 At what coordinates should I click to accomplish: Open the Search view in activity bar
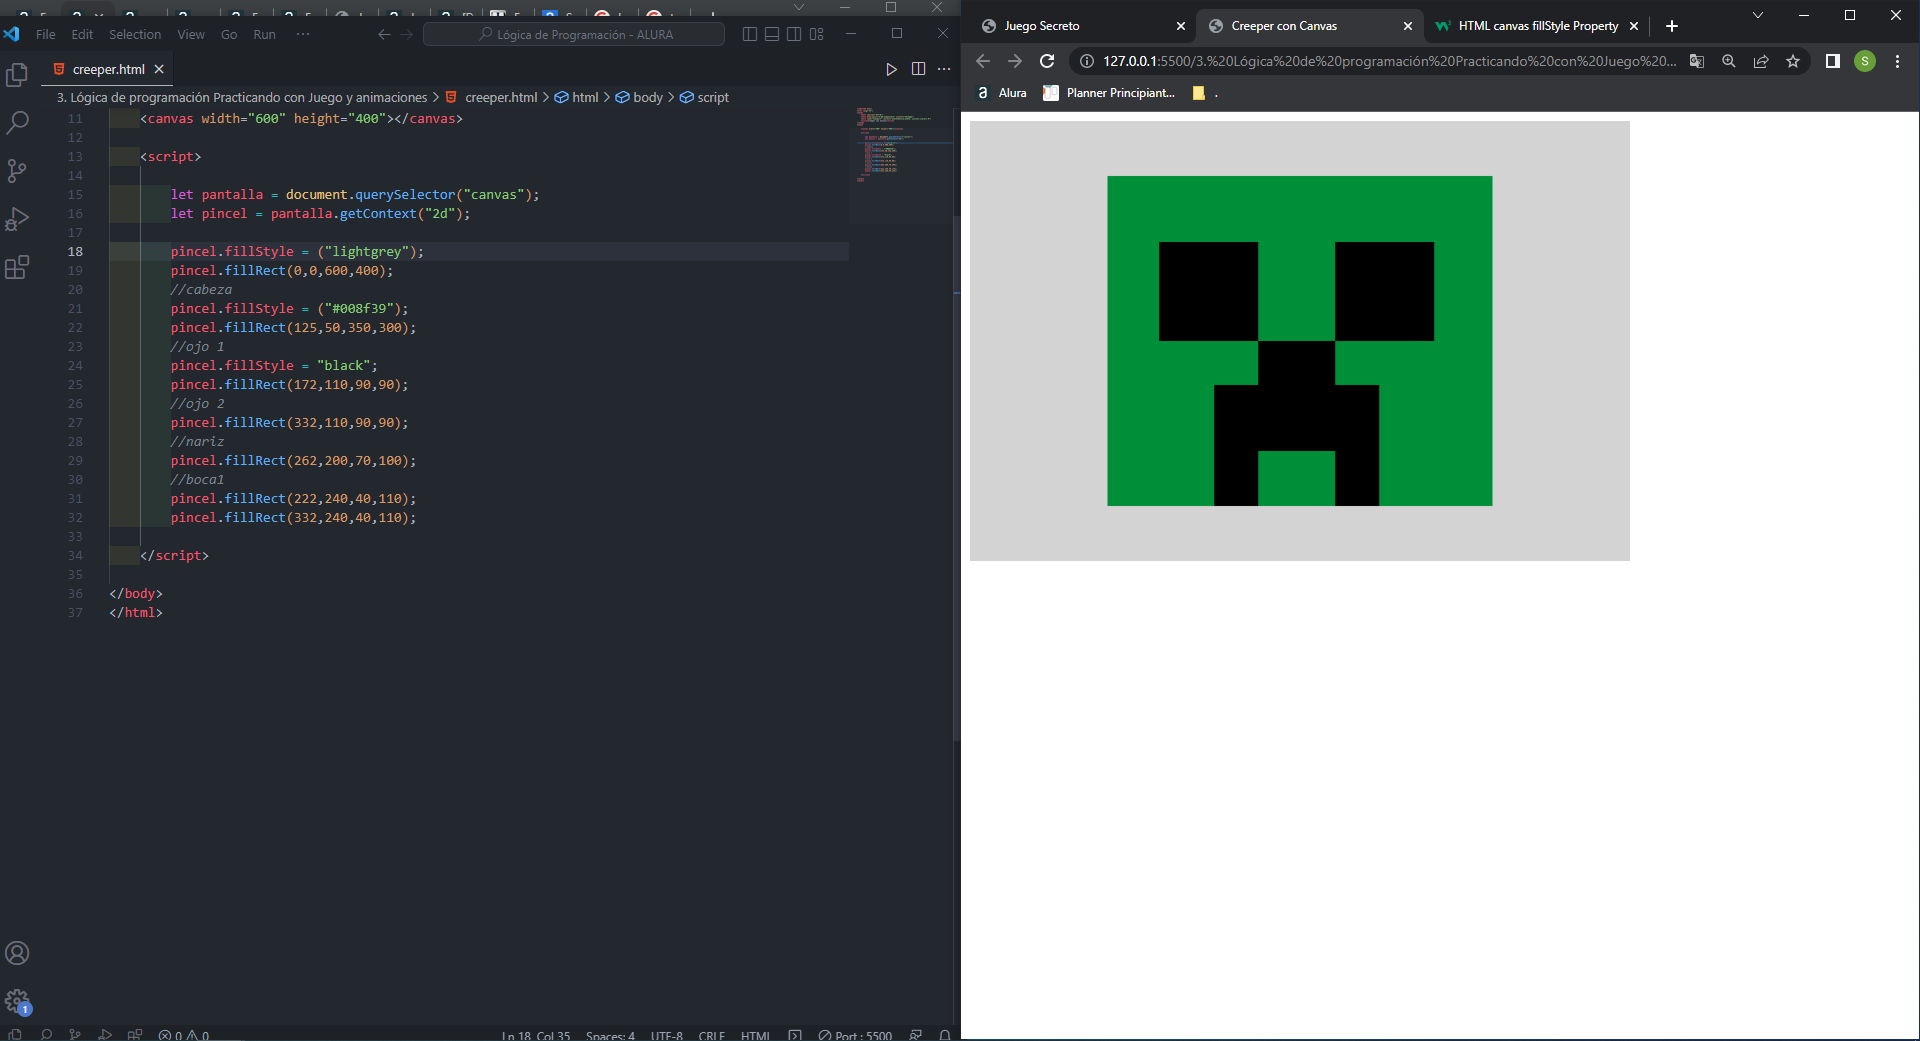point(17,123)
